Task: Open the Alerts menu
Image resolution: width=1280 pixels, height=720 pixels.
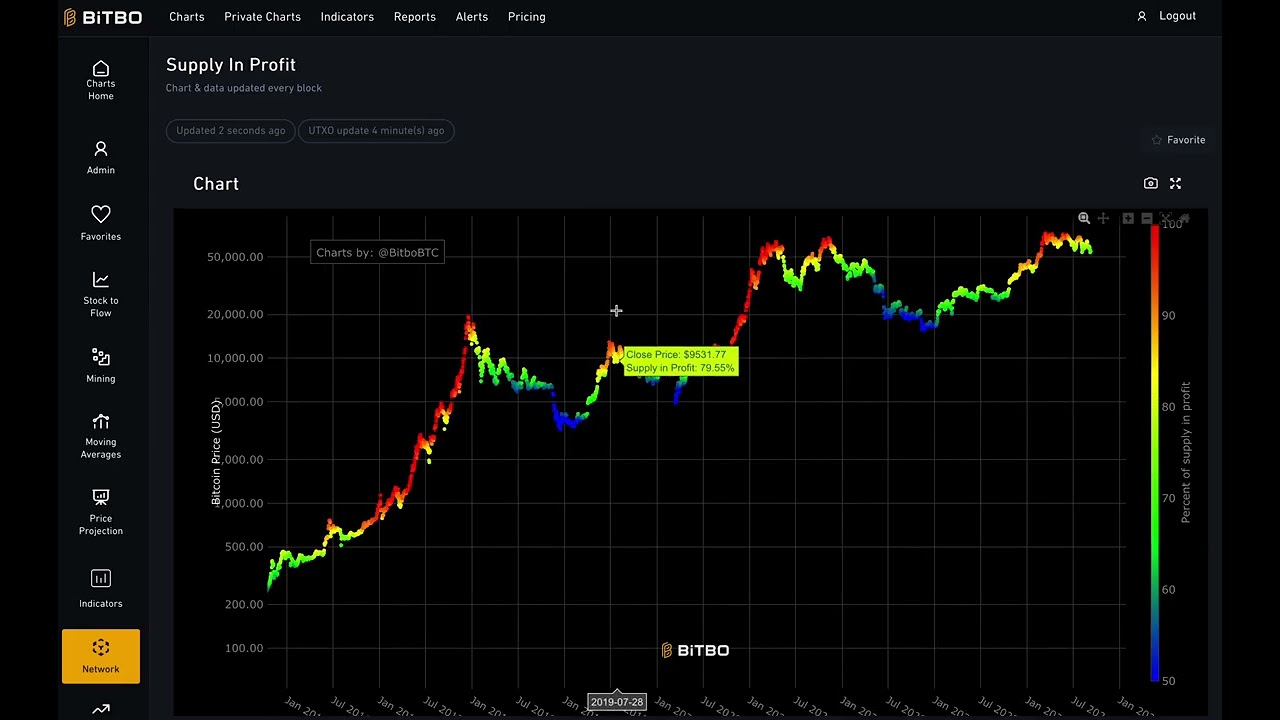Action: (471, 17)
